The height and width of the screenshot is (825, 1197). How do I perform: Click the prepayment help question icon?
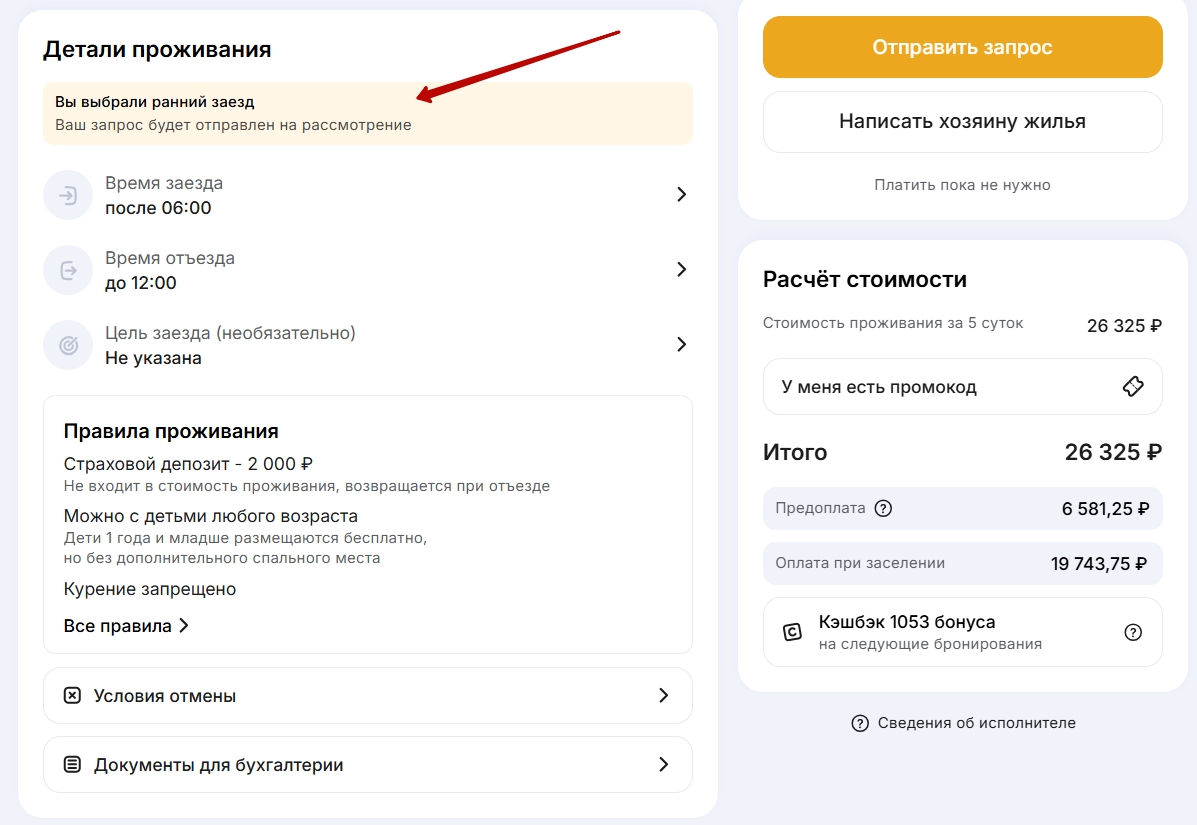tap(883, 508)
